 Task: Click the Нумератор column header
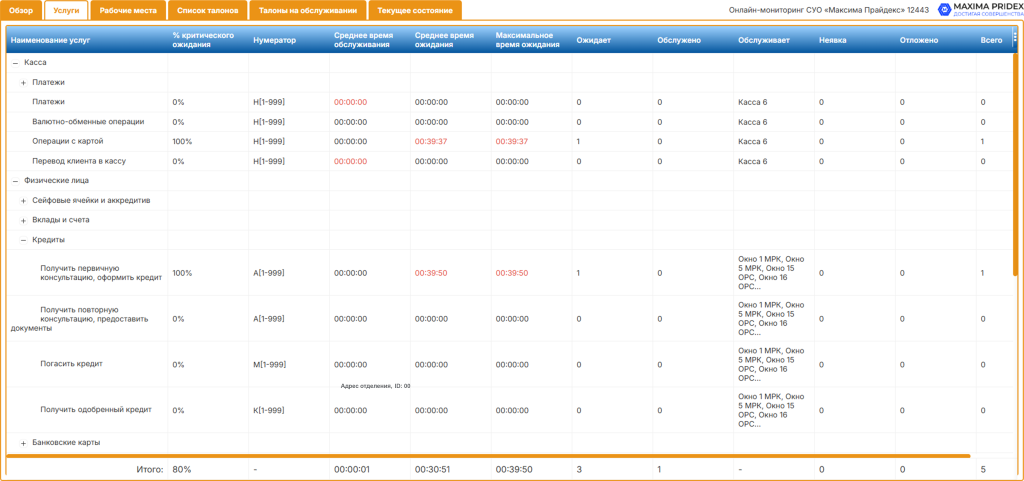(289, 40)
